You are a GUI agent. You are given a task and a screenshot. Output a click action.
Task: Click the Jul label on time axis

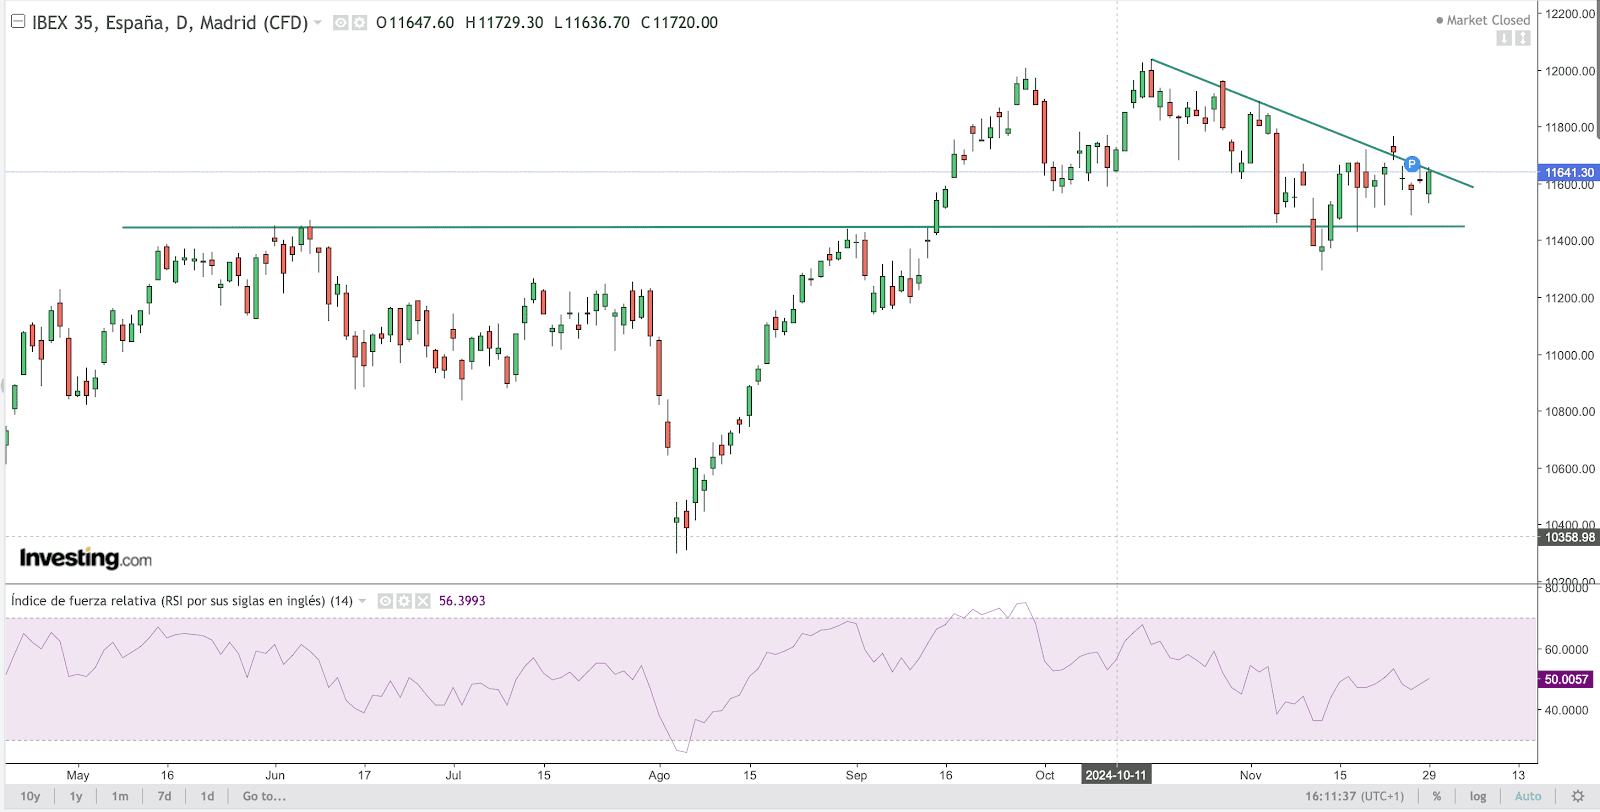(453, 775)
